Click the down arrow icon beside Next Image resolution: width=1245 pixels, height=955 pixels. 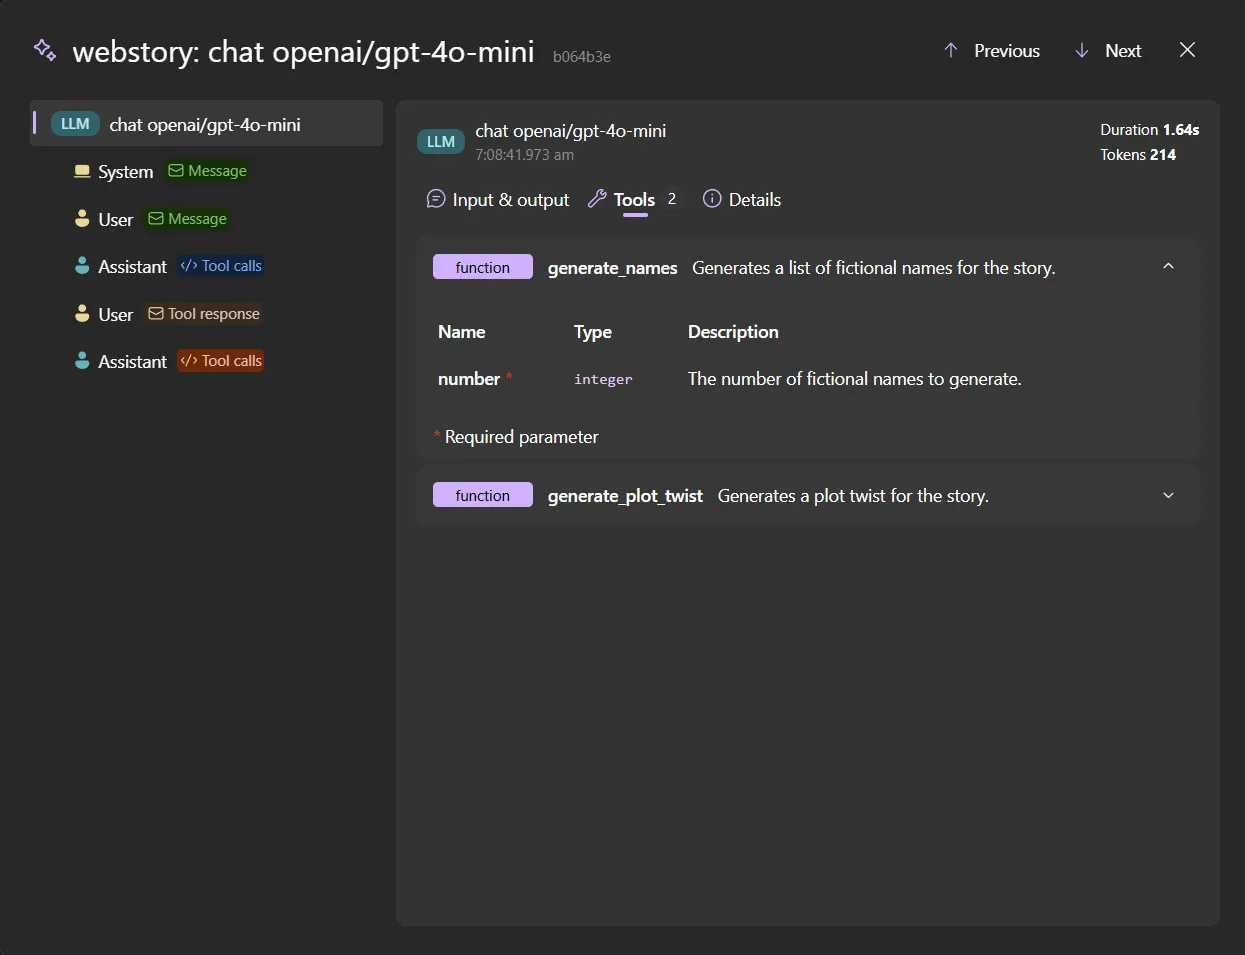click(1080, 50)
